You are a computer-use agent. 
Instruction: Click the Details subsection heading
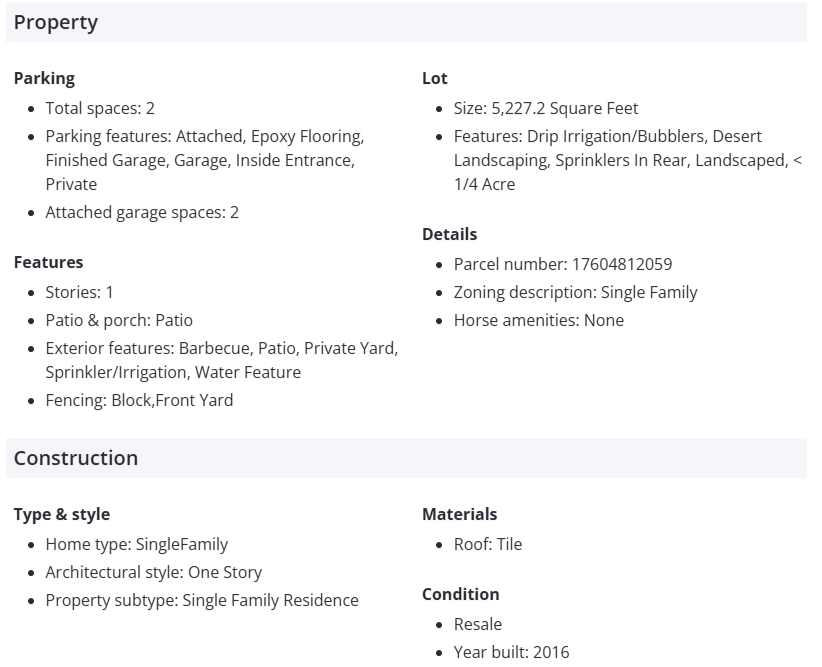pos(449,234)
